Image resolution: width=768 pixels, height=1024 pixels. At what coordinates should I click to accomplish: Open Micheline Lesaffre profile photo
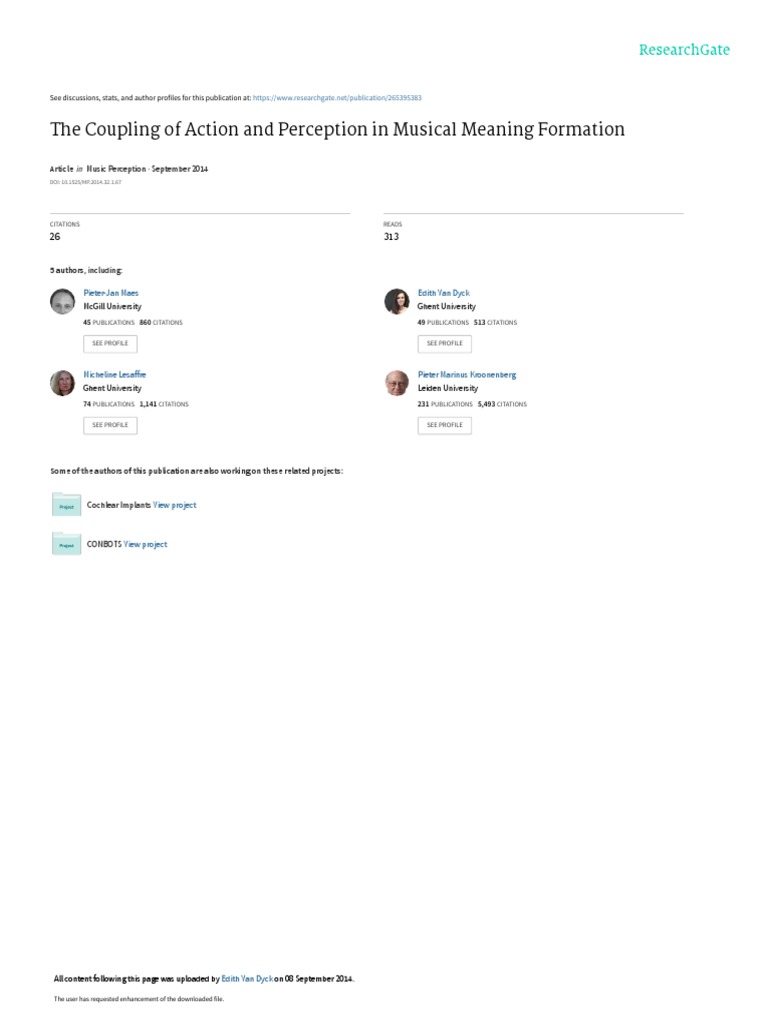tap(63, 383)
